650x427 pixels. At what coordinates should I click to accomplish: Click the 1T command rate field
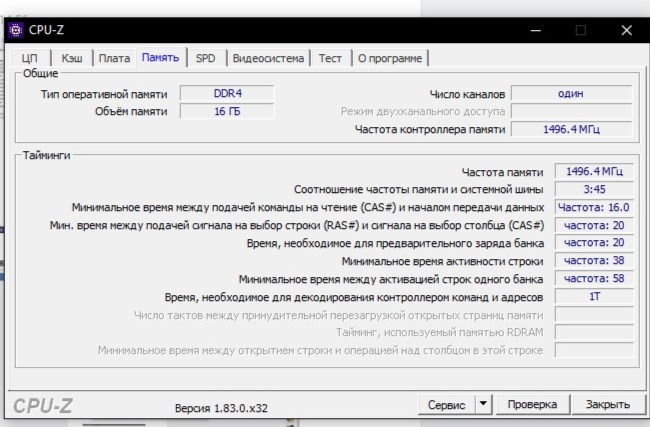(x=593, y=297)
